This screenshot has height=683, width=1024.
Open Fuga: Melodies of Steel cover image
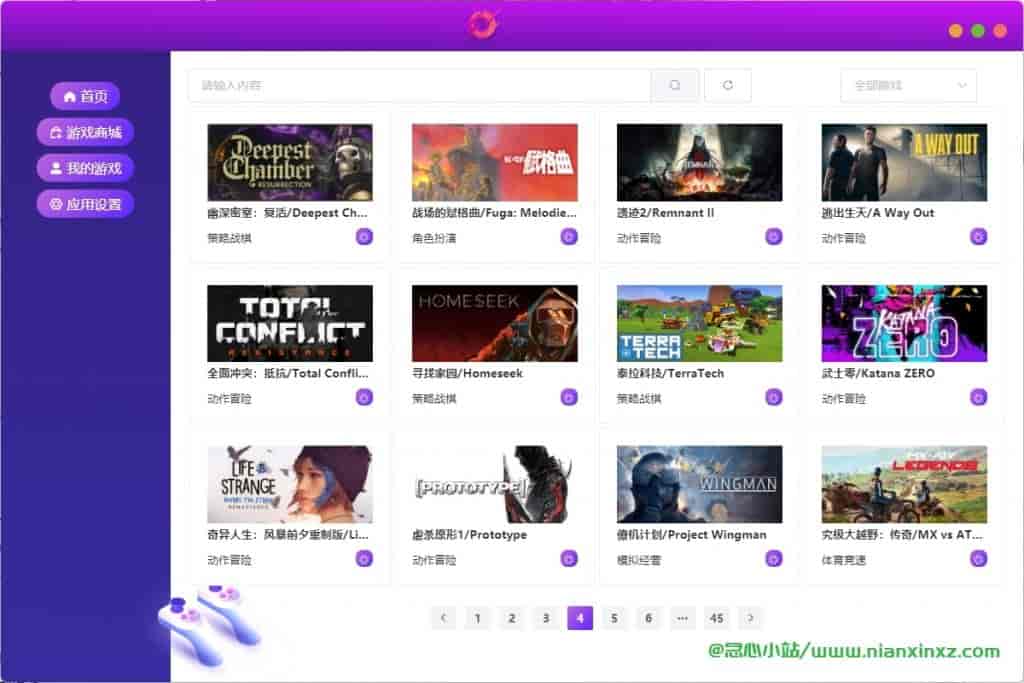pos(494,163)
